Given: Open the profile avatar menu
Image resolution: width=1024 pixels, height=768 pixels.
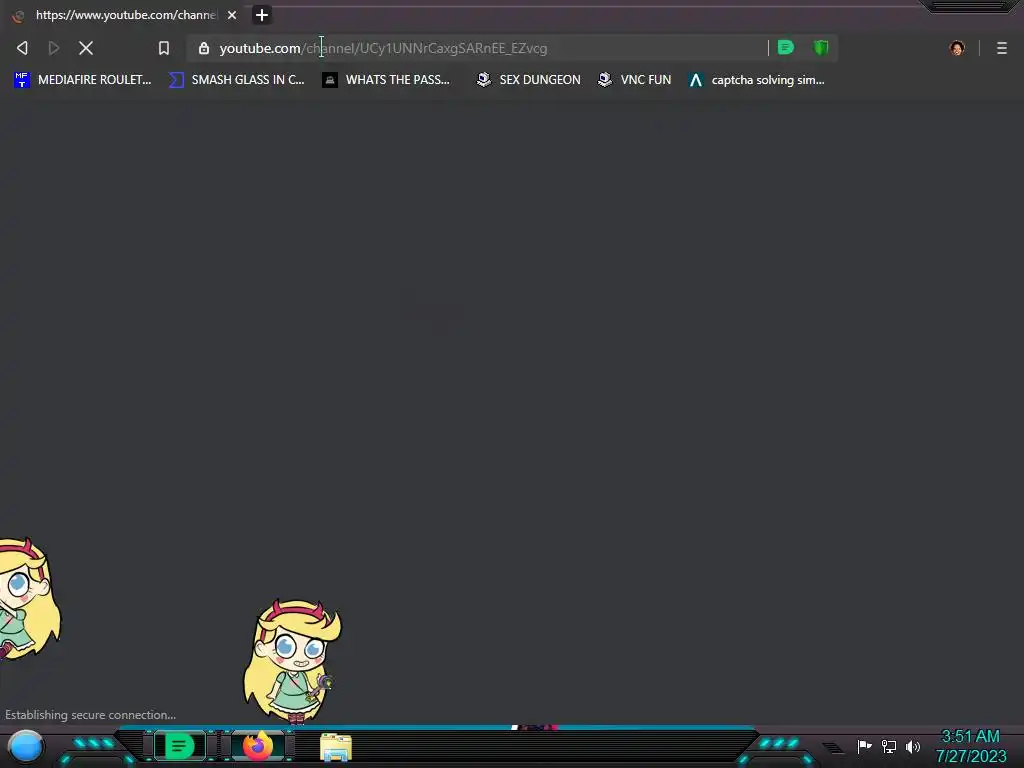Looking at the screenshot, I should tap(957, 48).
